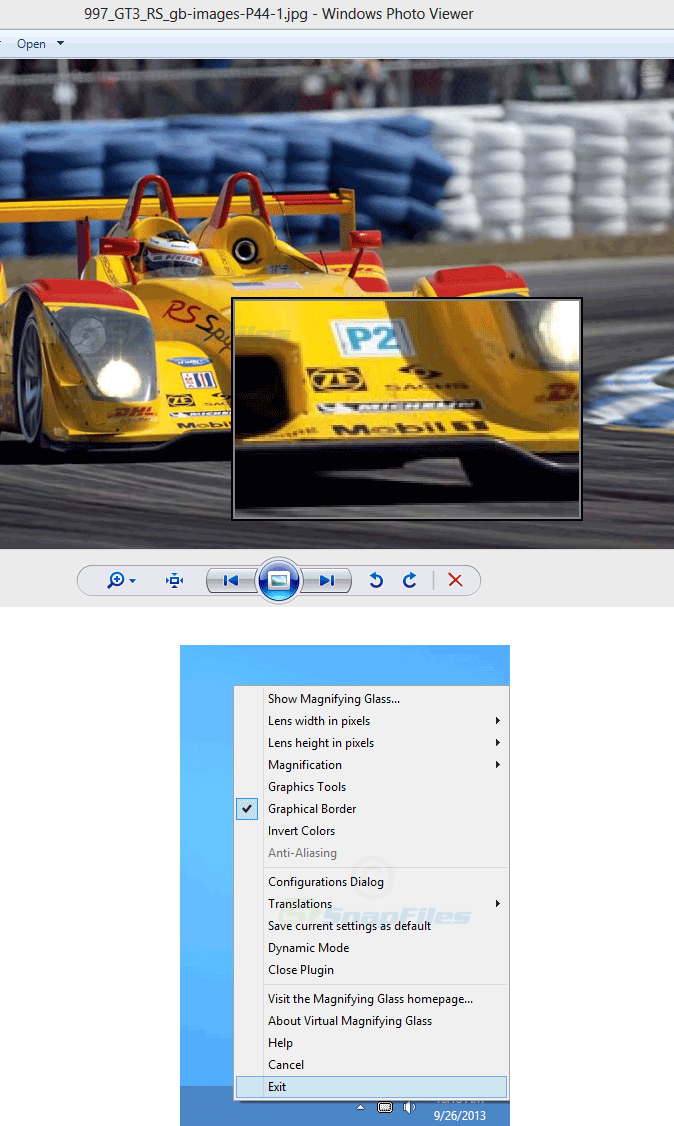Open Magnification submenu

pos(305,765)
